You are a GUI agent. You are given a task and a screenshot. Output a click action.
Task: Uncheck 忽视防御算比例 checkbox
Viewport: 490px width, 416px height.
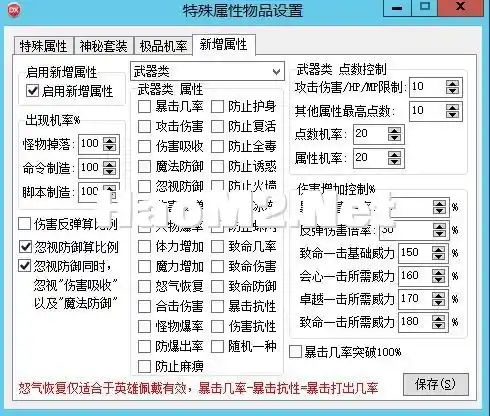point(25,247)
